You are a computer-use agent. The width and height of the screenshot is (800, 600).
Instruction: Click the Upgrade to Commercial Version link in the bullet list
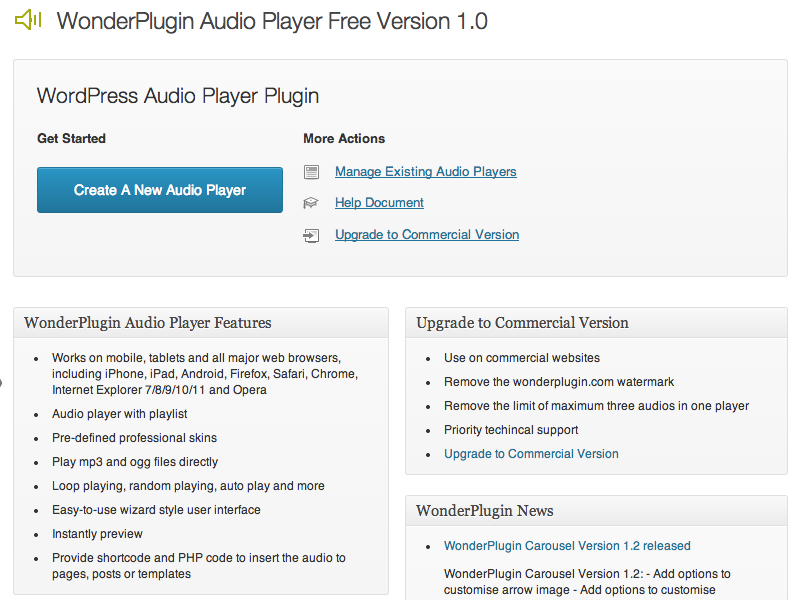pyautogui.click(x=531, y=454)
